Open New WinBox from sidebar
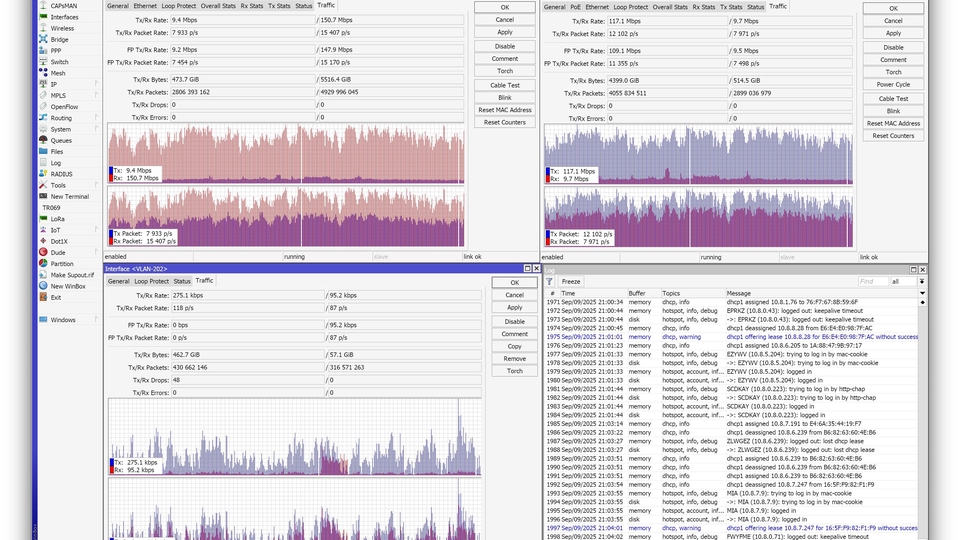 point(68,286)
